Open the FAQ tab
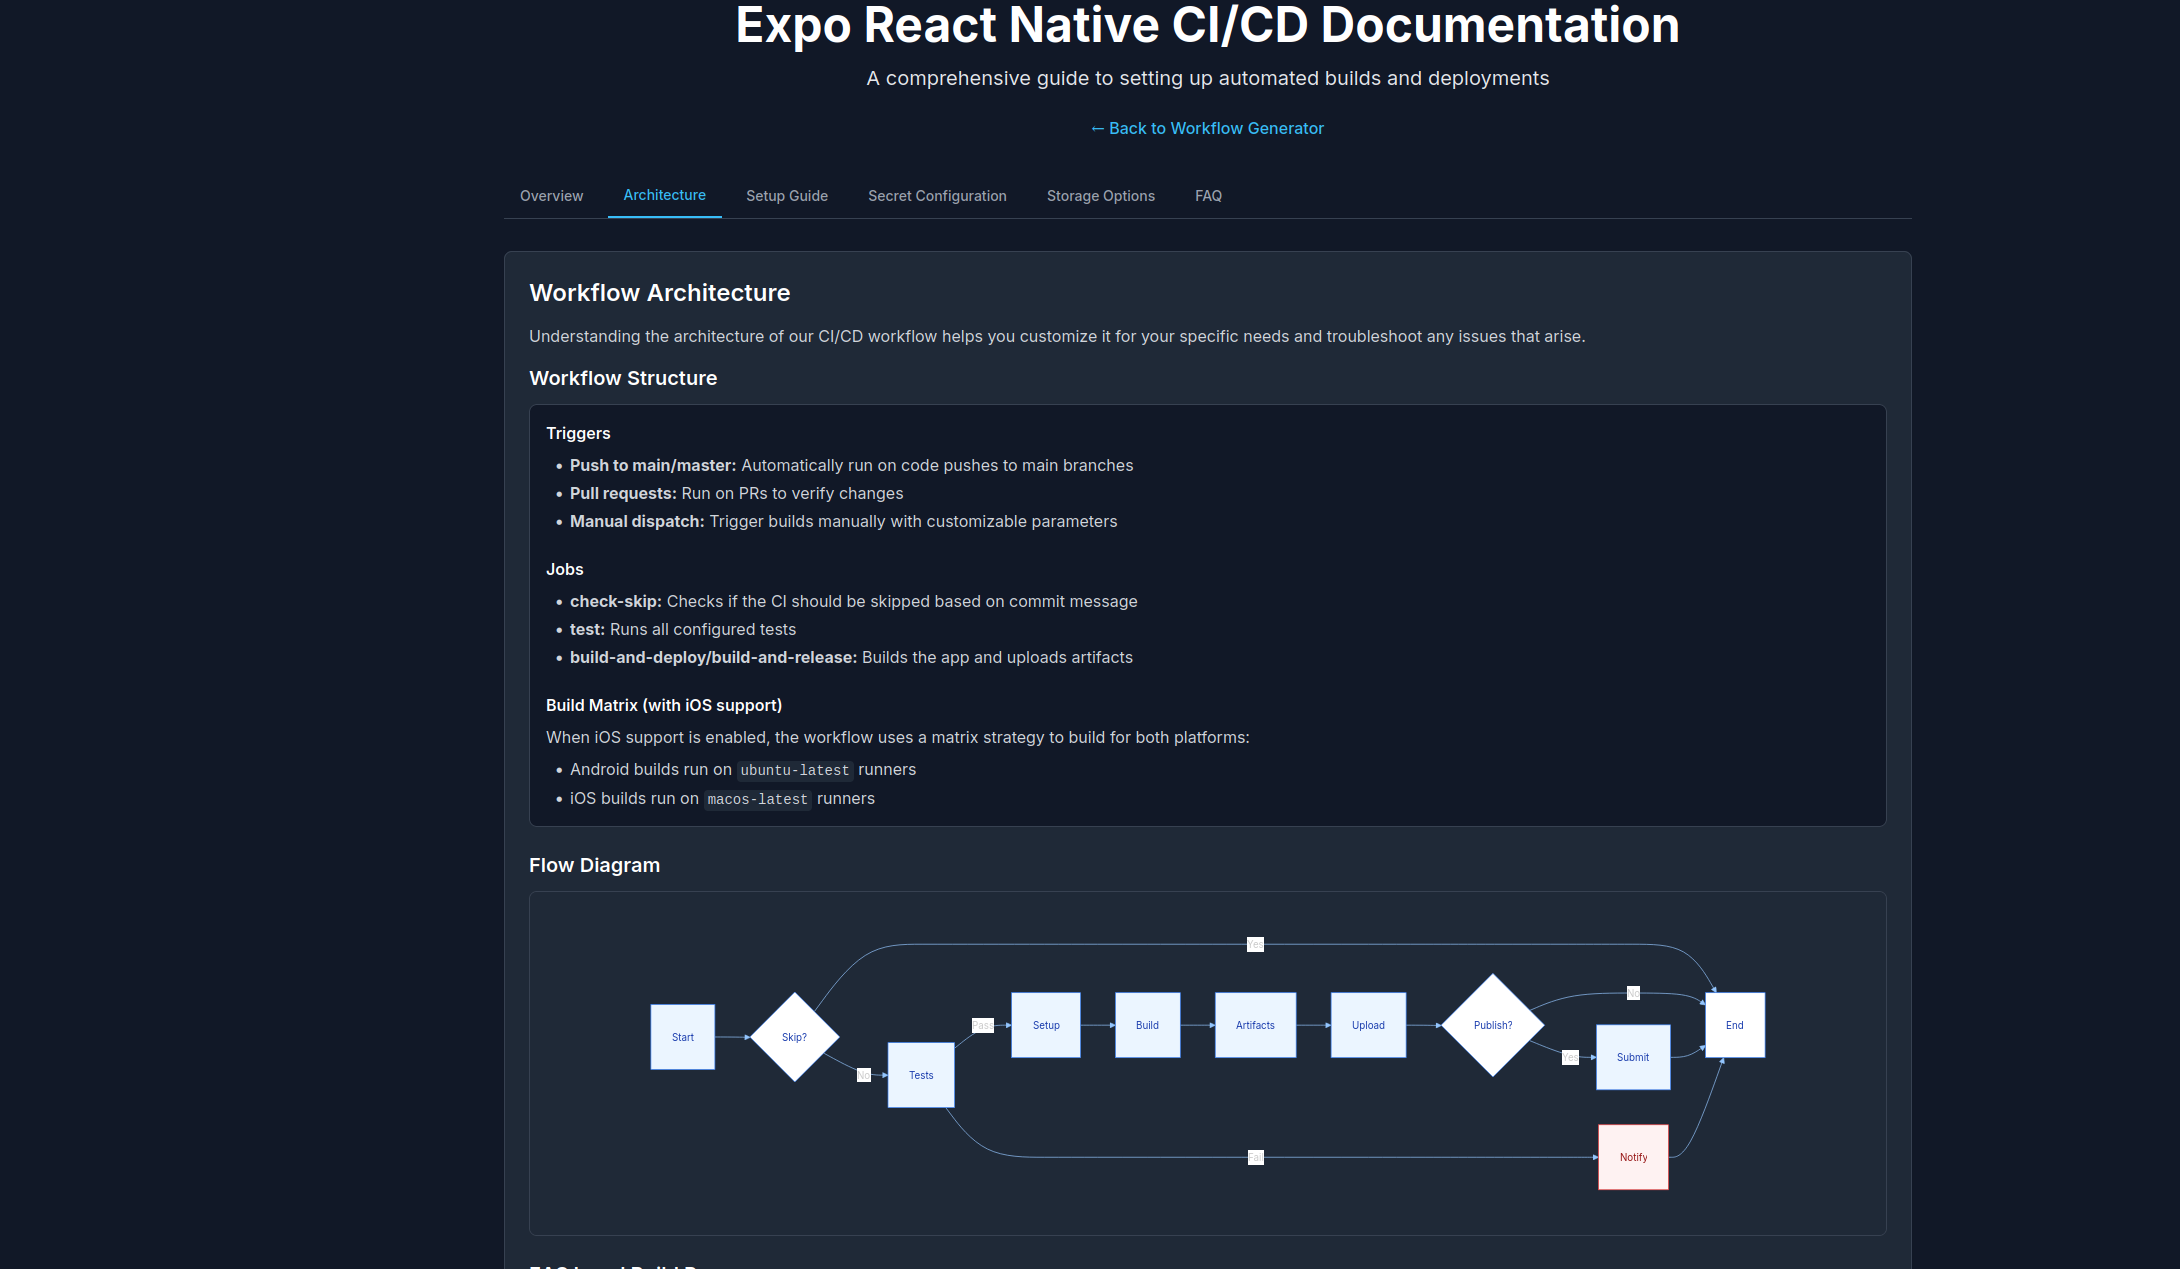 1208,196
